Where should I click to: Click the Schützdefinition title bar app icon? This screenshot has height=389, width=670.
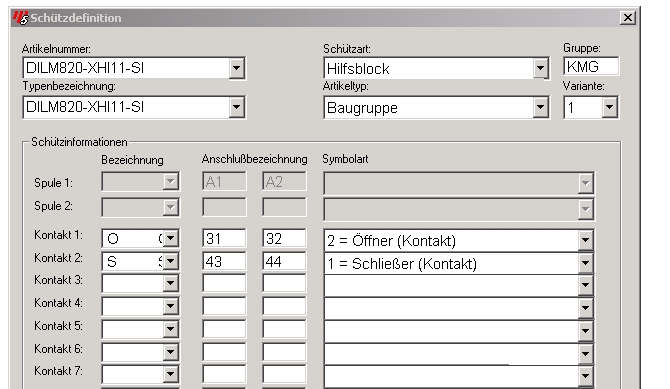click(20, 18)
